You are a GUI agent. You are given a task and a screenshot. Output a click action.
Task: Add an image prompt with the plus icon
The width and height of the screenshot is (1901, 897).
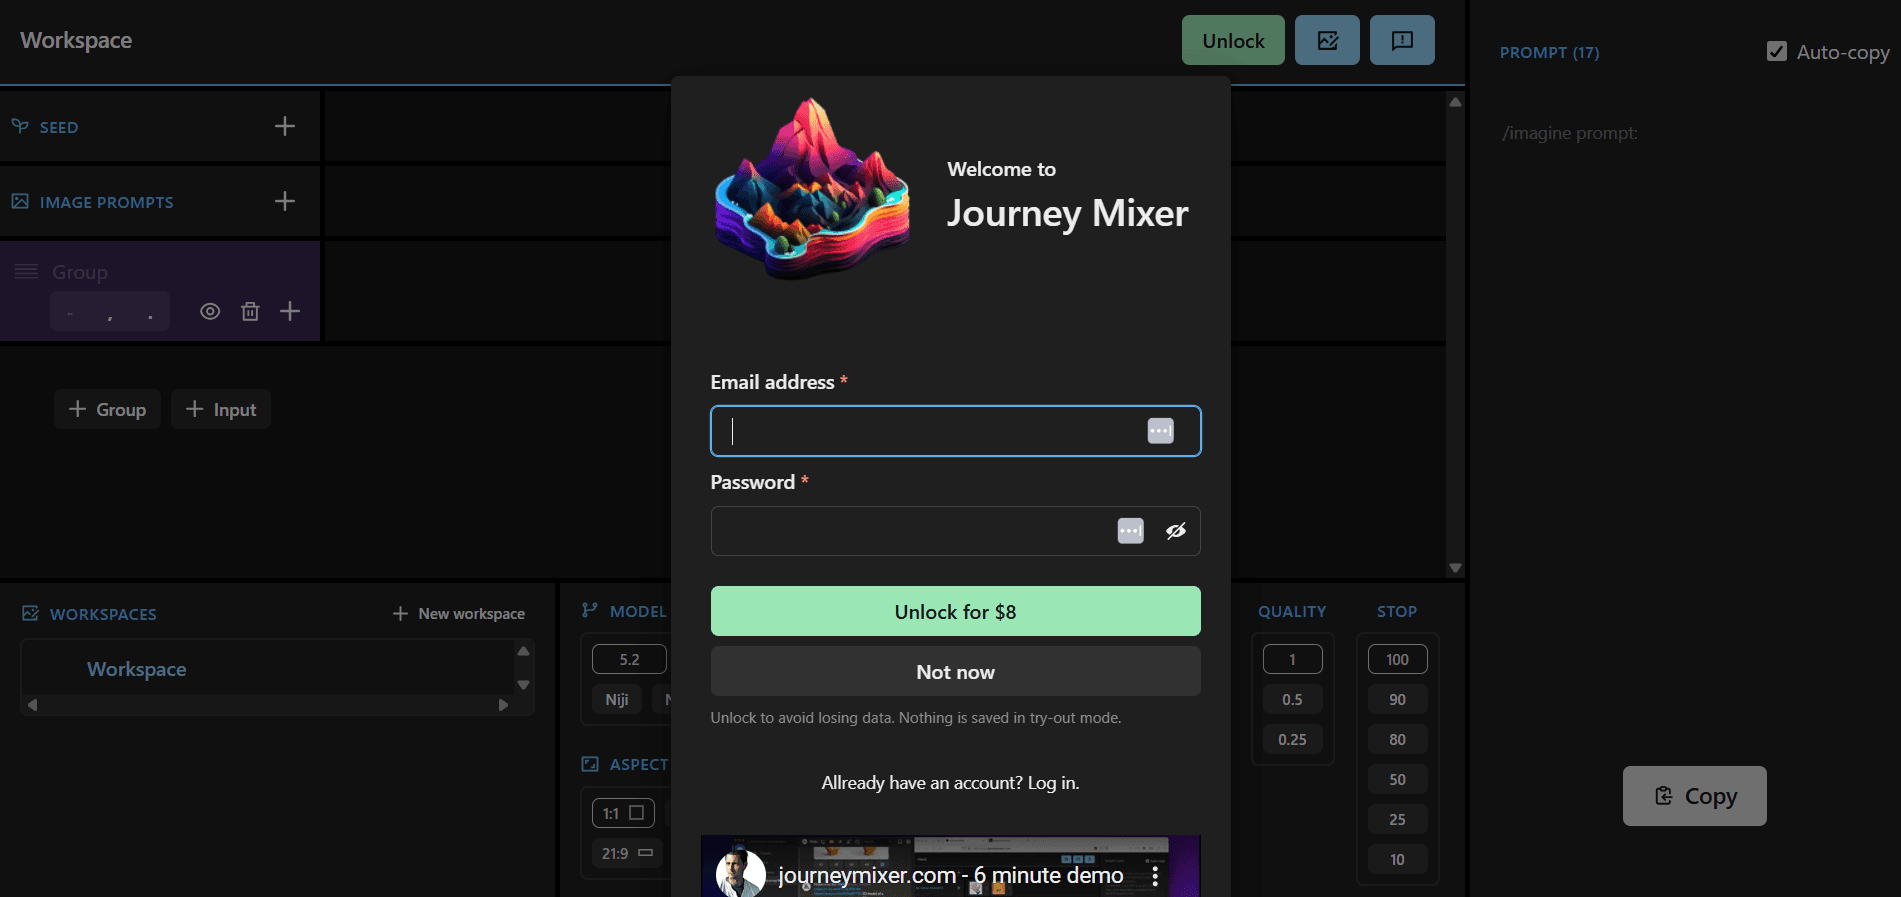(285, 201)
